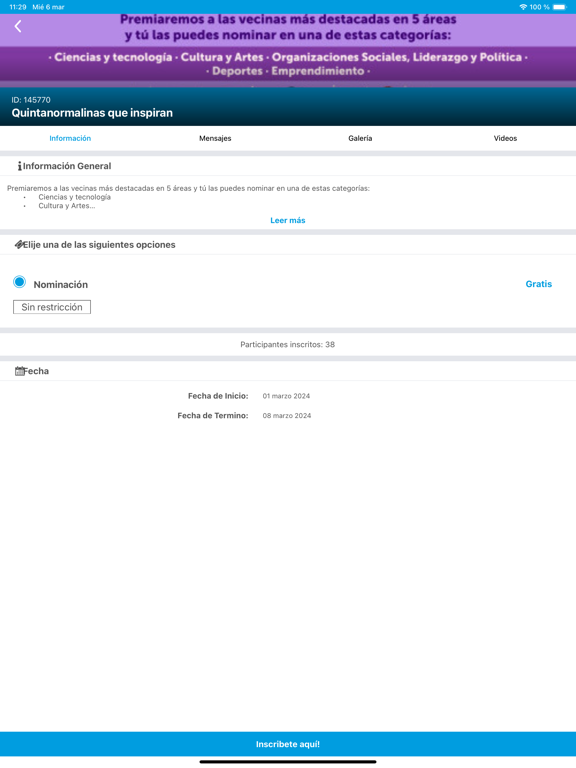Click the Fecha de Inicio label
This screenshot has height=768, width=576.
218,396
